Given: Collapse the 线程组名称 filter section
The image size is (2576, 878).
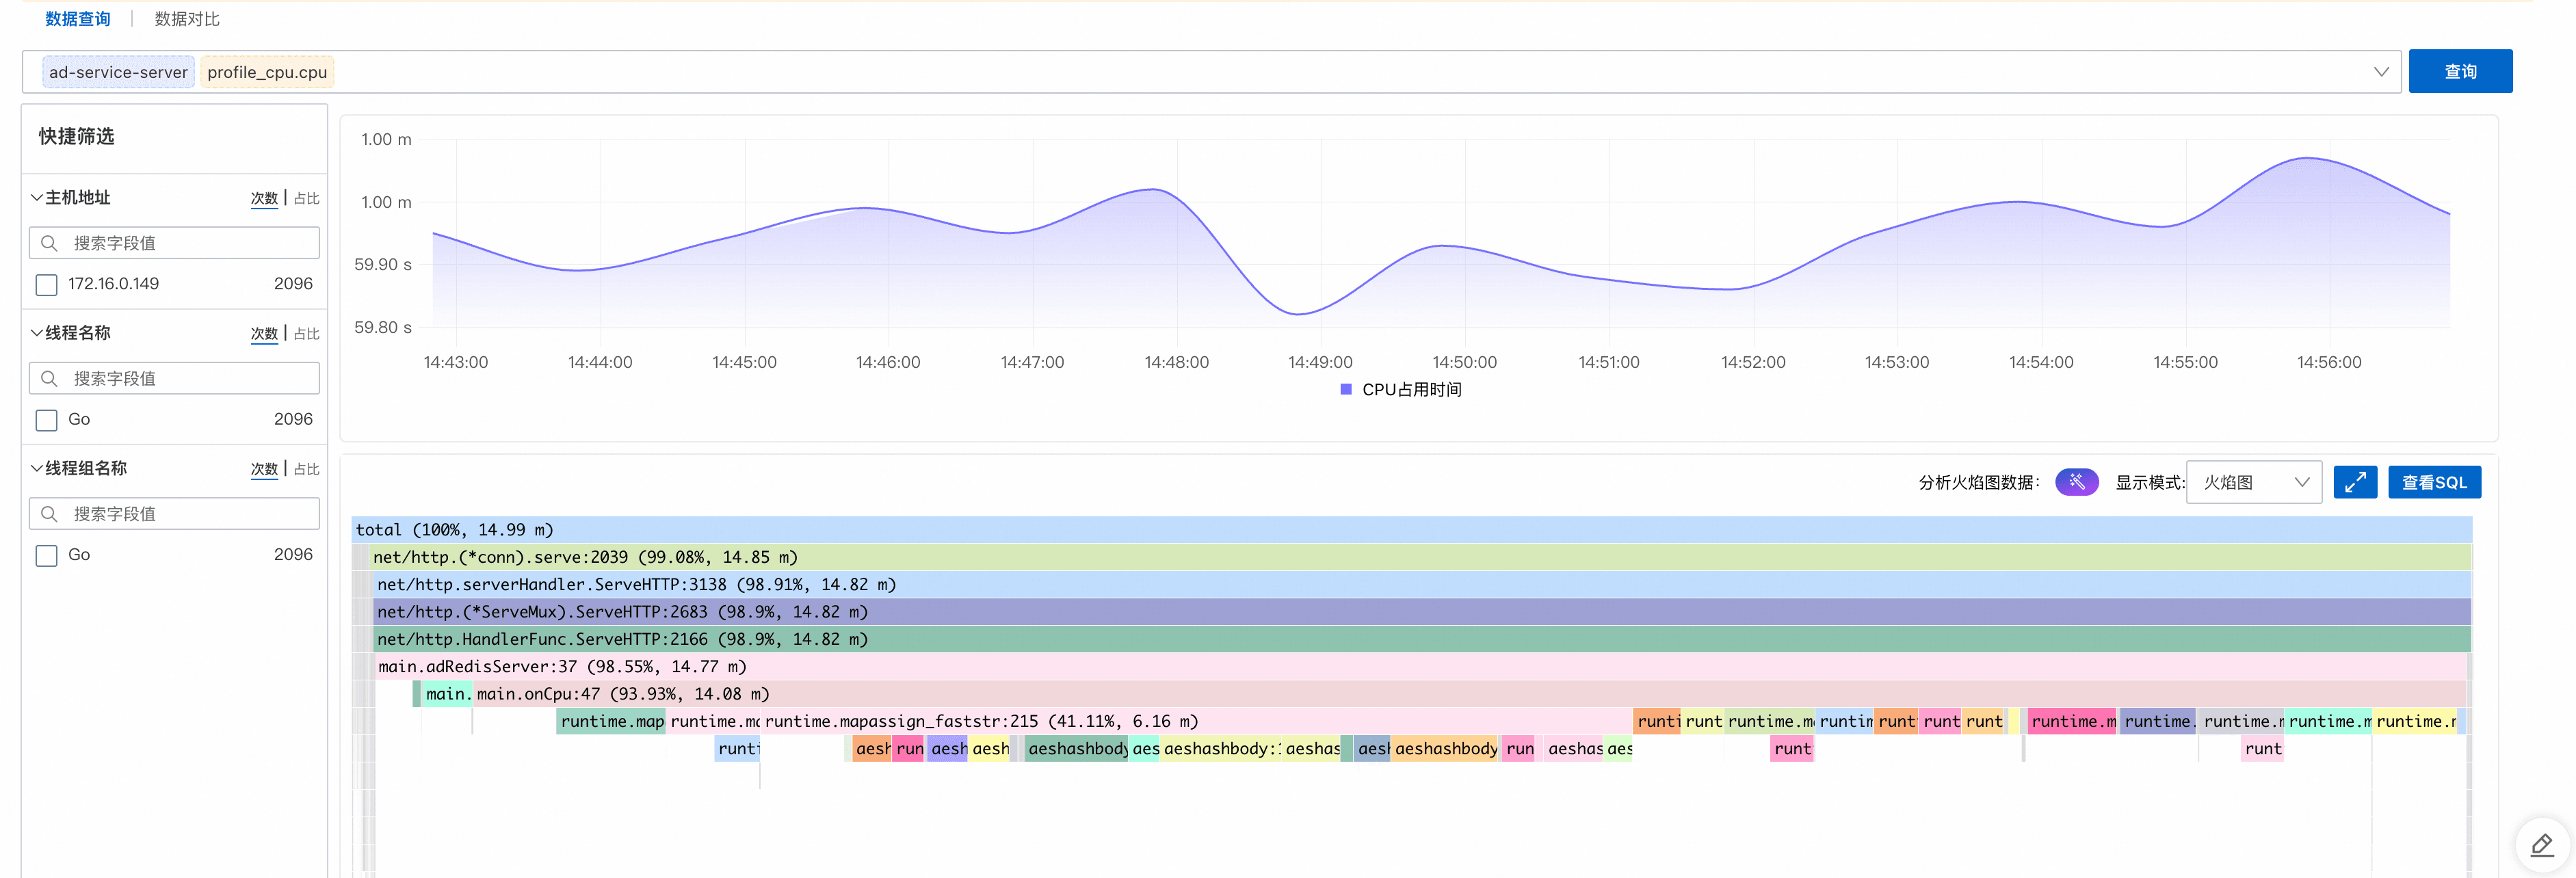Looking at the screenshot, I should 37,468.
